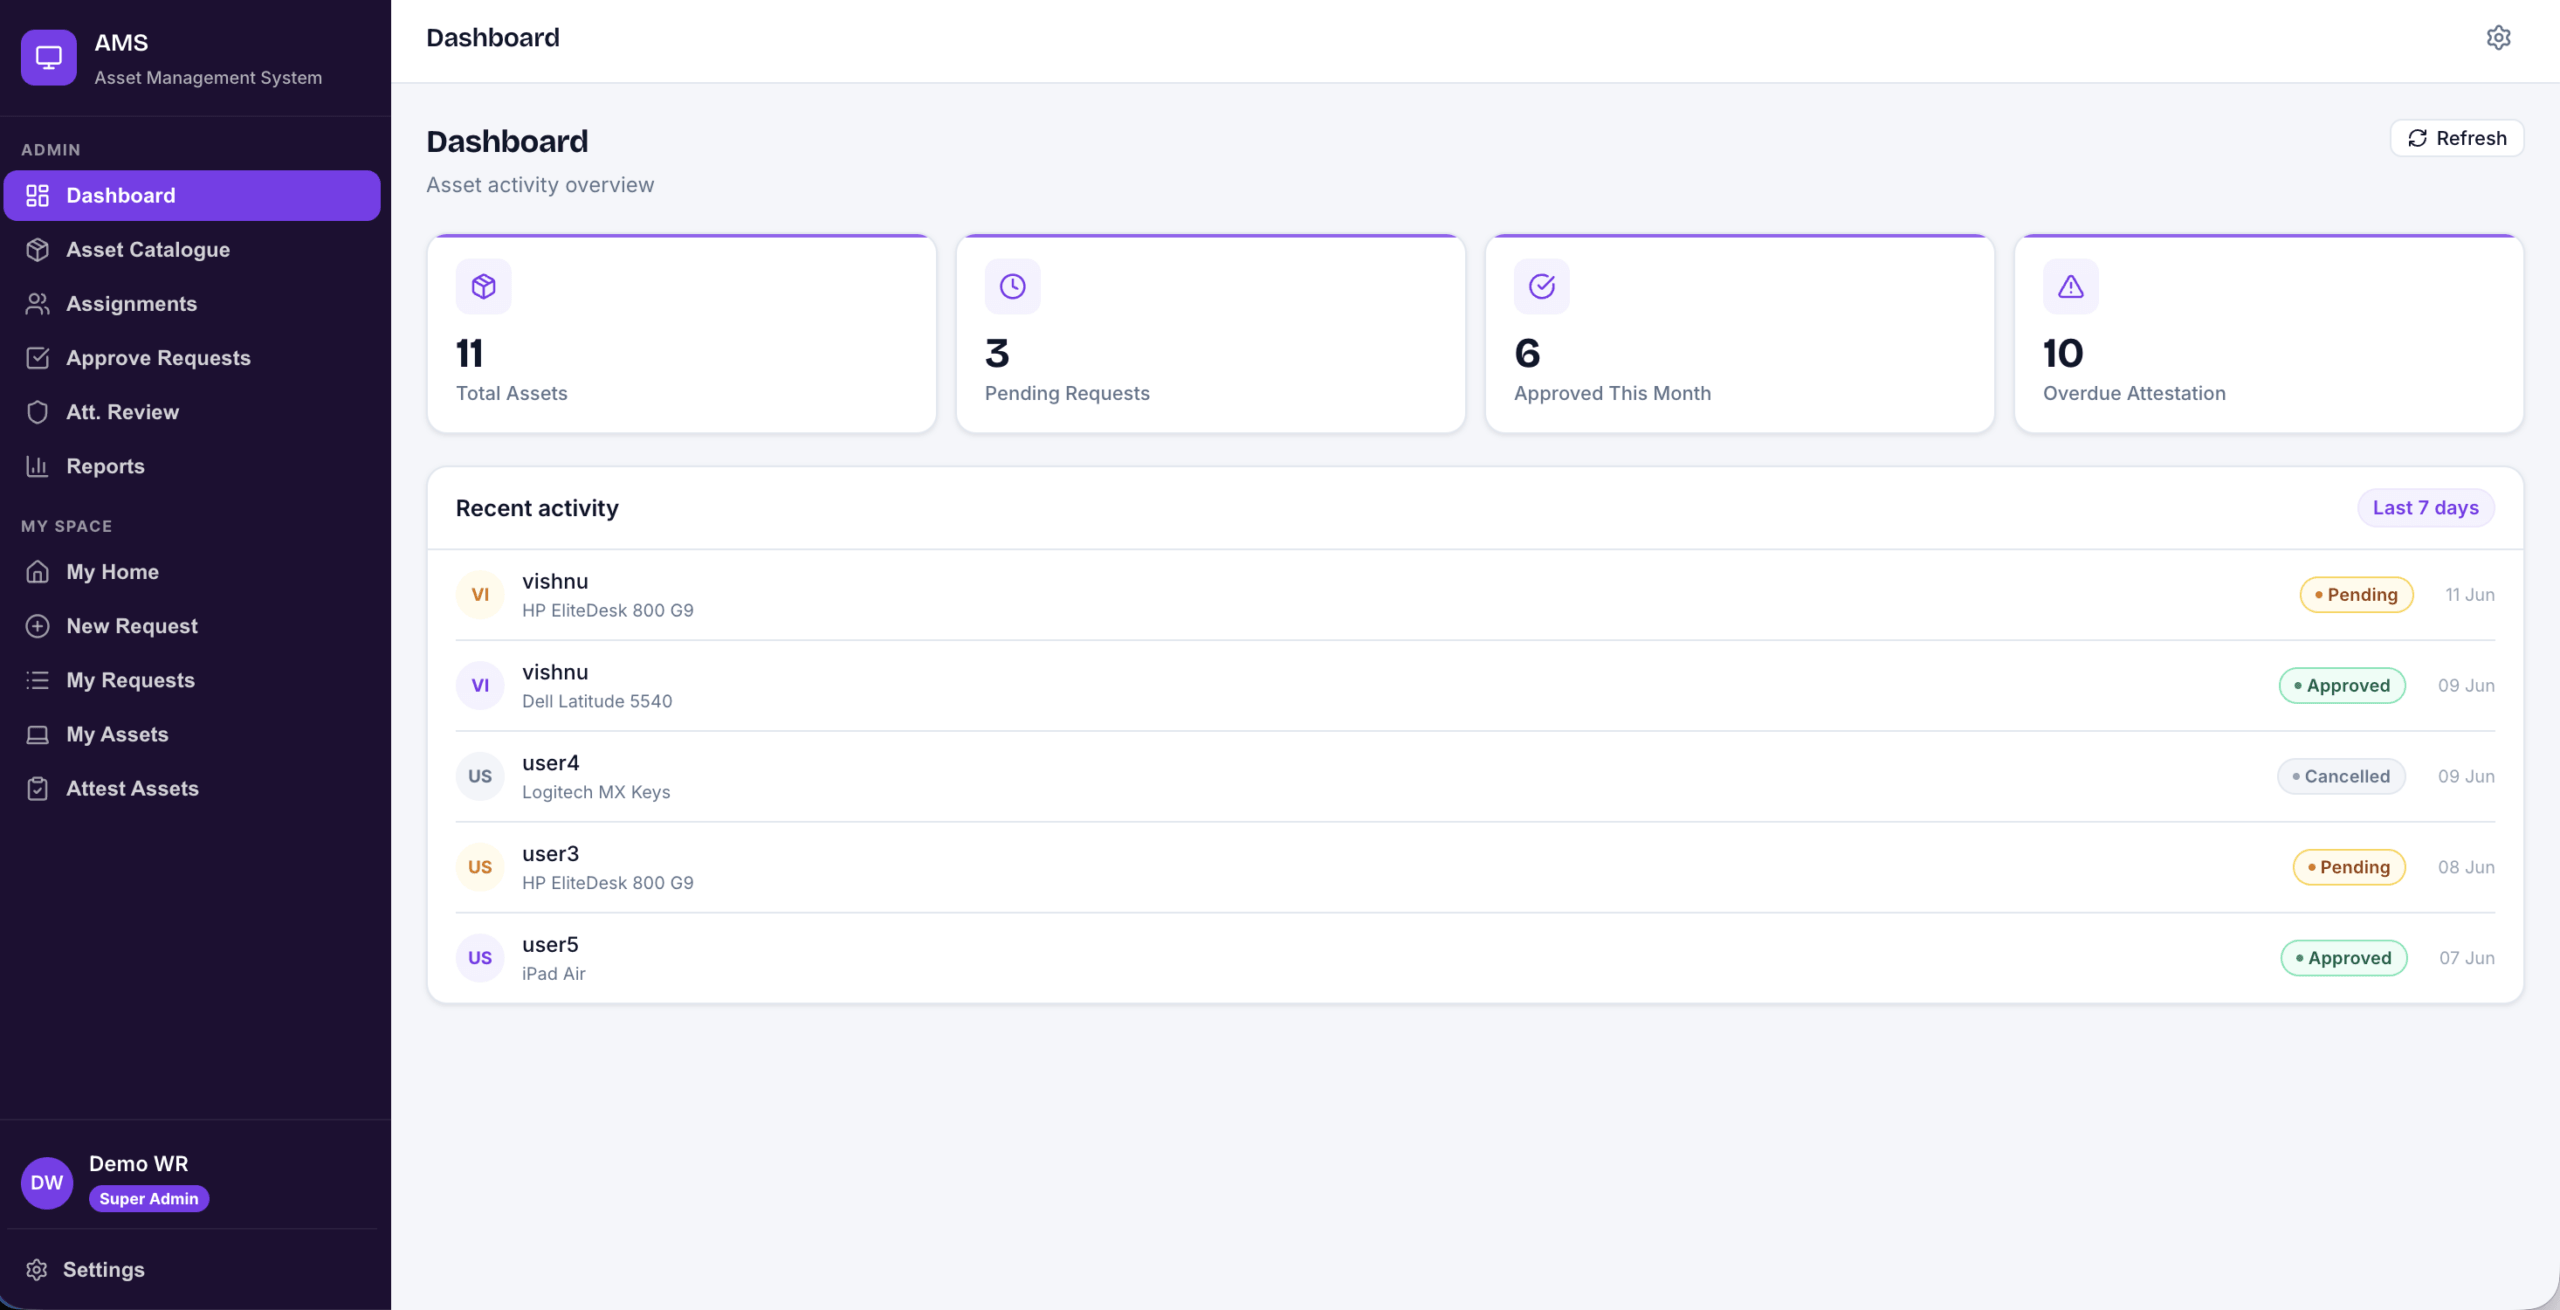
Task: Click the US avatar for user3
Action: click(480, 868)
